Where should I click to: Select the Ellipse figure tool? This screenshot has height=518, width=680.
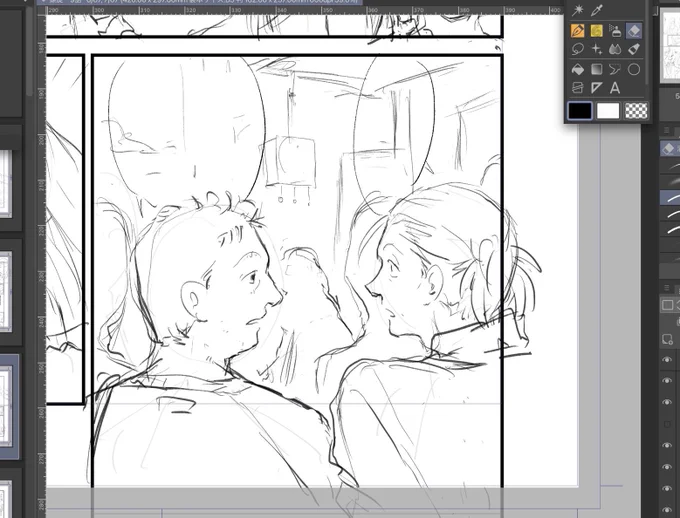tap(634, 69)
